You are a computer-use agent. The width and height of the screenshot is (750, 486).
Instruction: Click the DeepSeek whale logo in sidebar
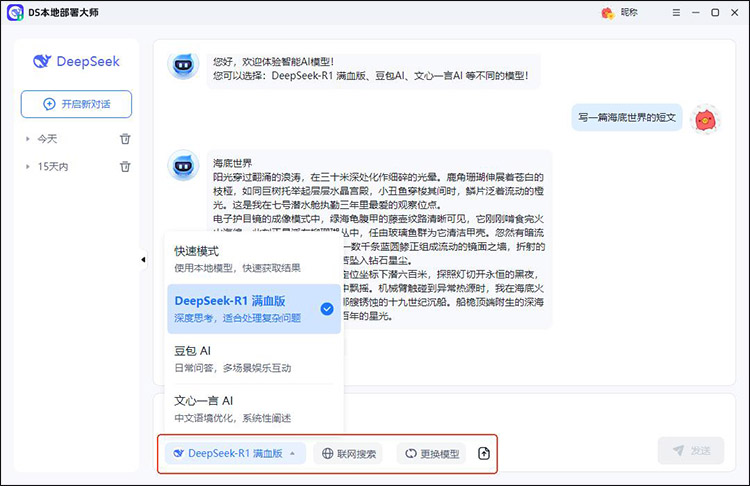coord(42,61)
